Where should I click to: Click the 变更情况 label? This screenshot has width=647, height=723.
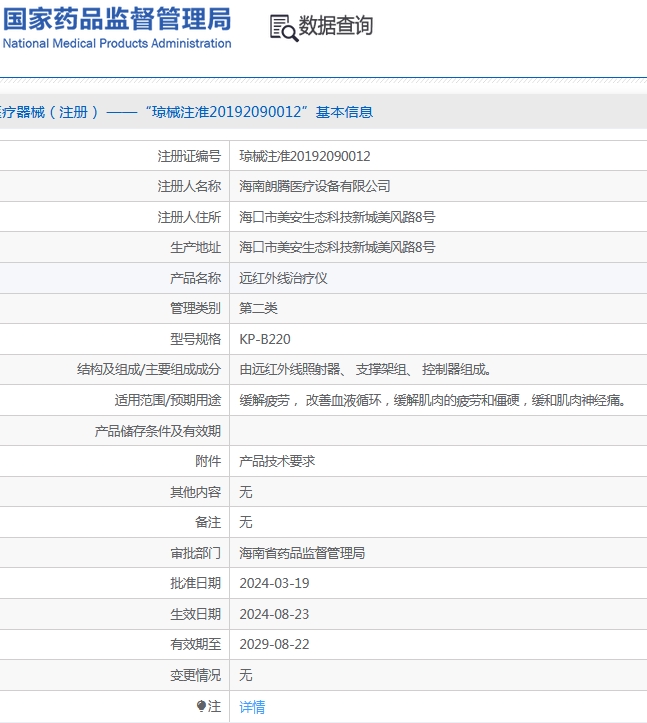tap(196, 675)
